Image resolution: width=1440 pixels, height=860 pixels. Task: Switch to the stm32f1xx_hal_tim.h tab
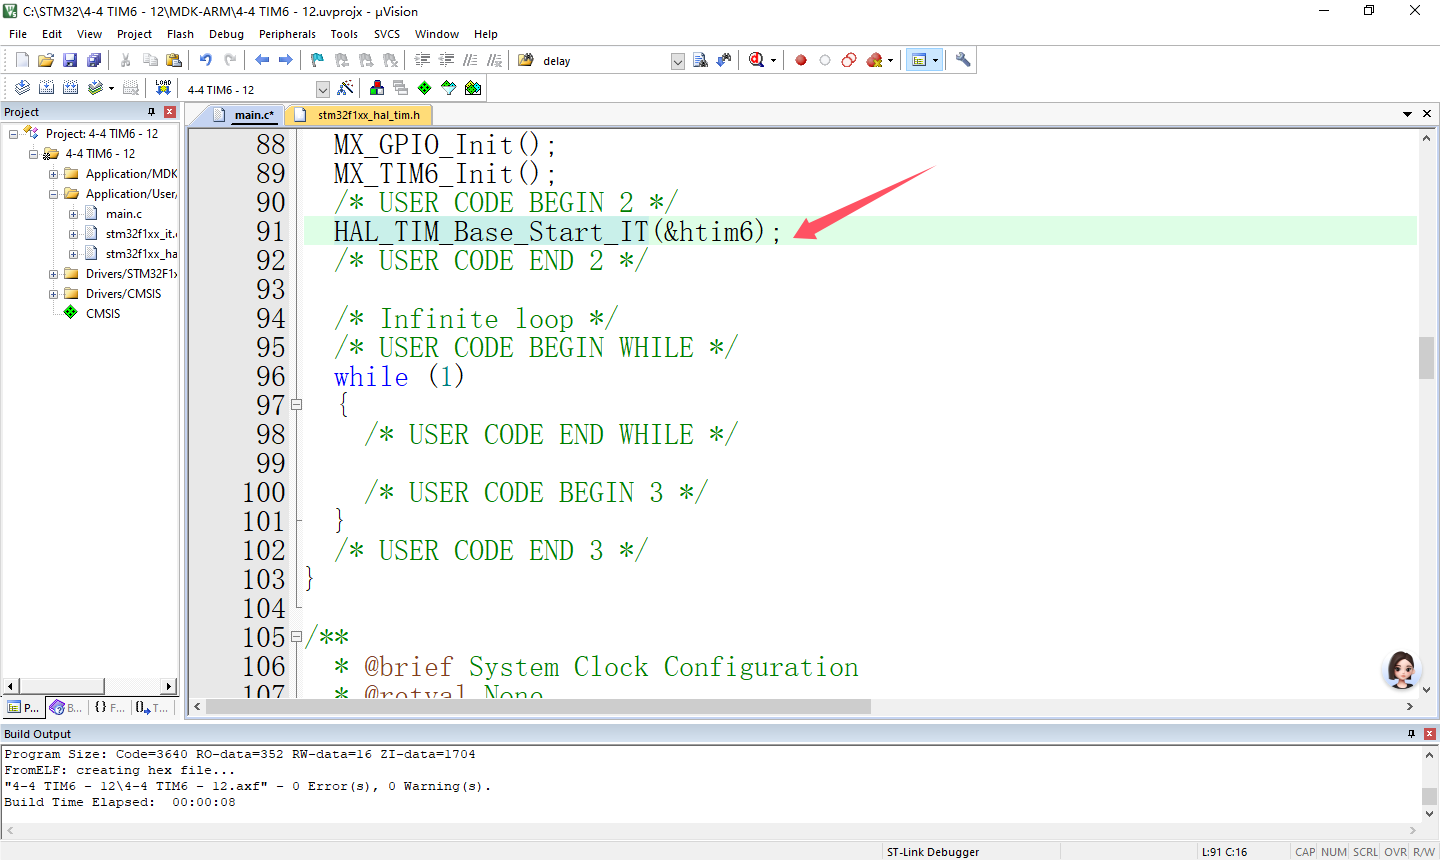pos(368,115)
